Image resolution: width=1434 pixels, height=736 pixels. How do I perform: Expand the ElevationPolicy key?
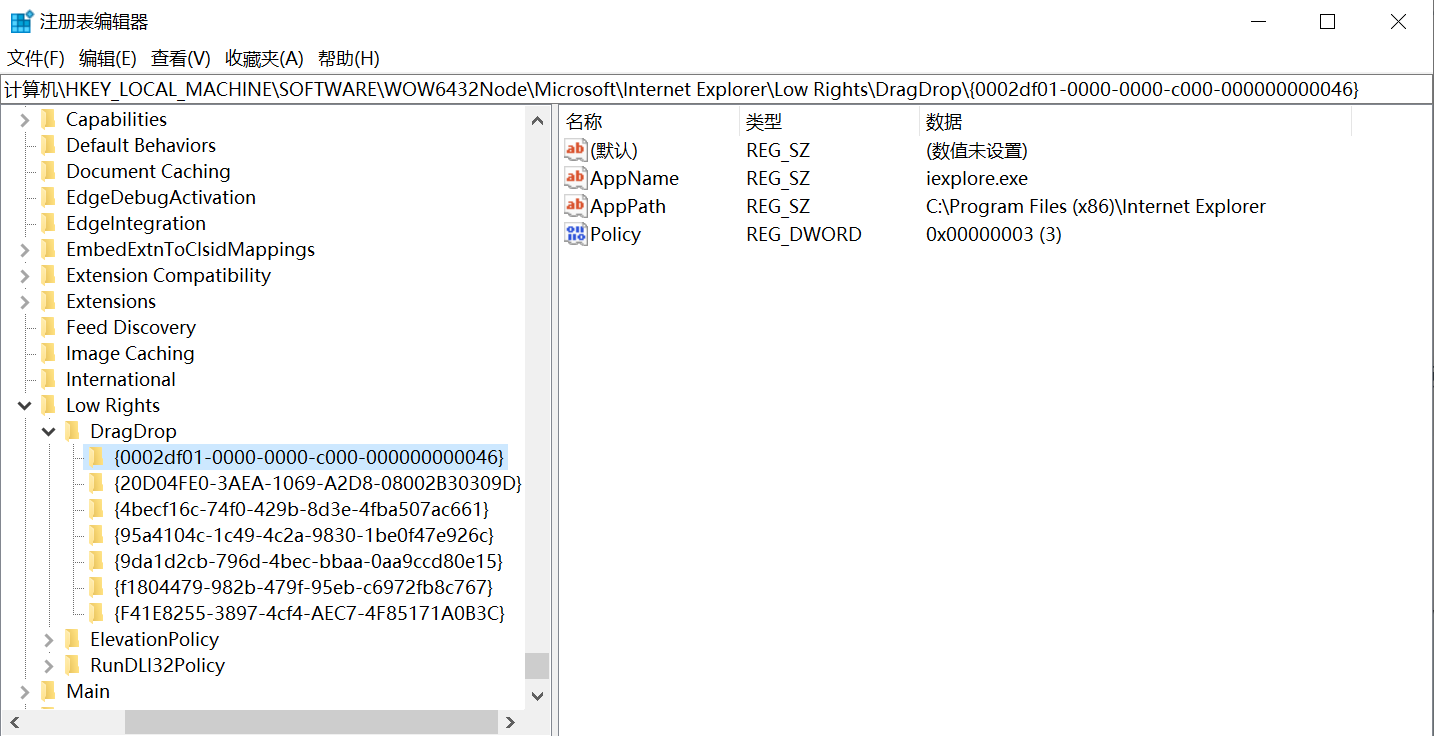pos(49,640)
